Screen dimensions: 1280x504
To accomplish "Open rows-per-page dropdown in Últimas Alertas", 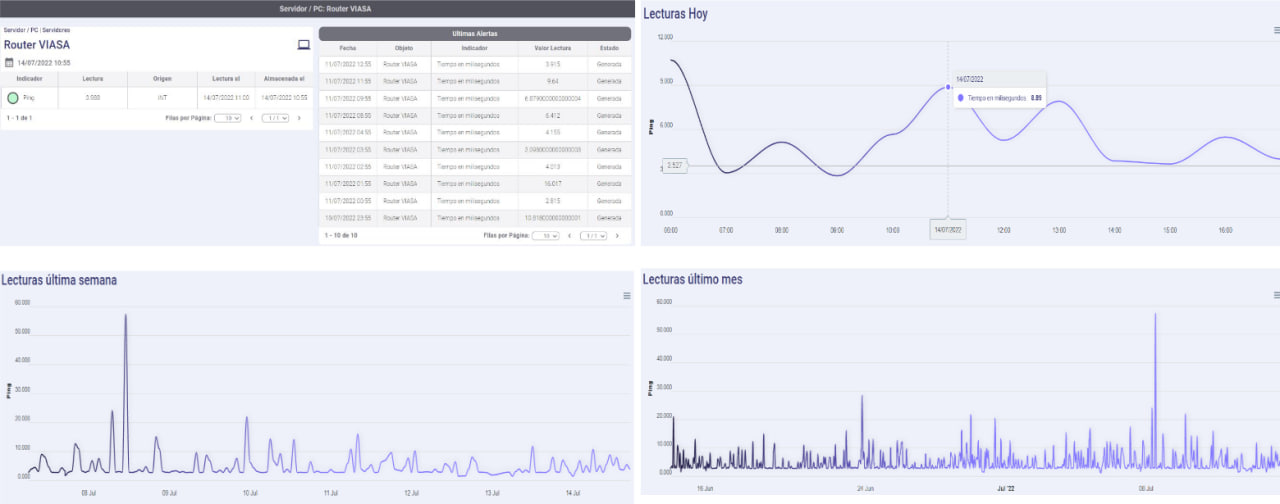I will (545, 236).
